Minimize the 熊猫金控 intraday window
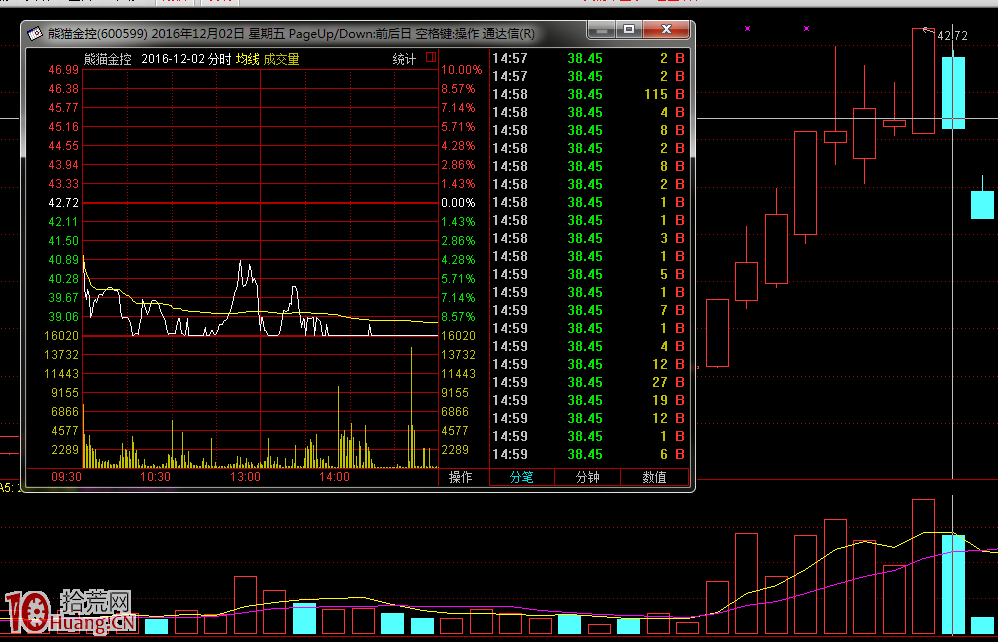998x642 pixels. (x=601, y=32)
